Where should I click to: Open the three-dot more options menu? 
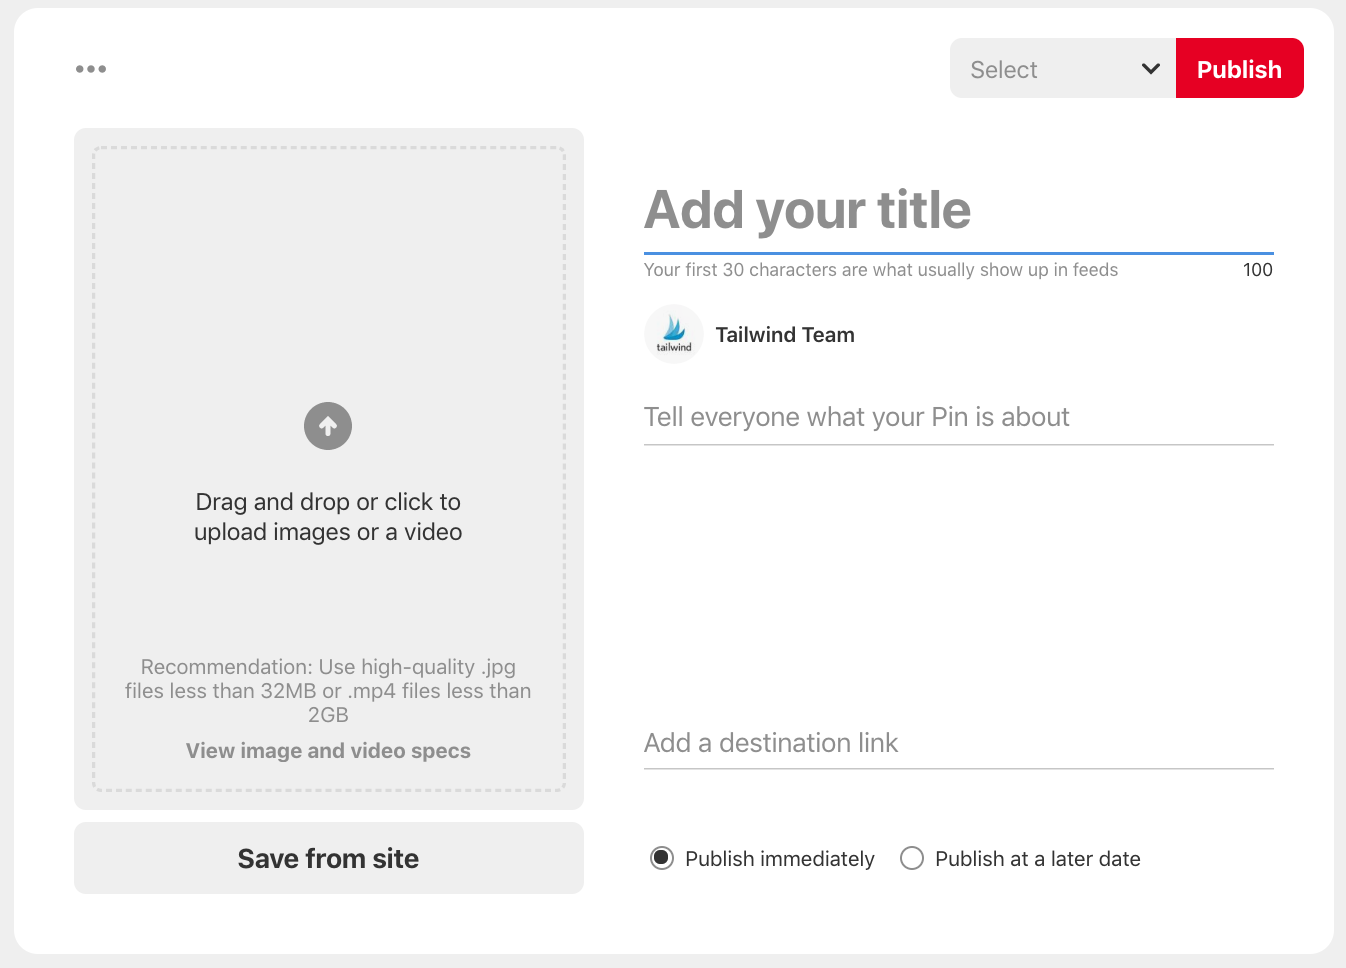(x=91, y=69)
